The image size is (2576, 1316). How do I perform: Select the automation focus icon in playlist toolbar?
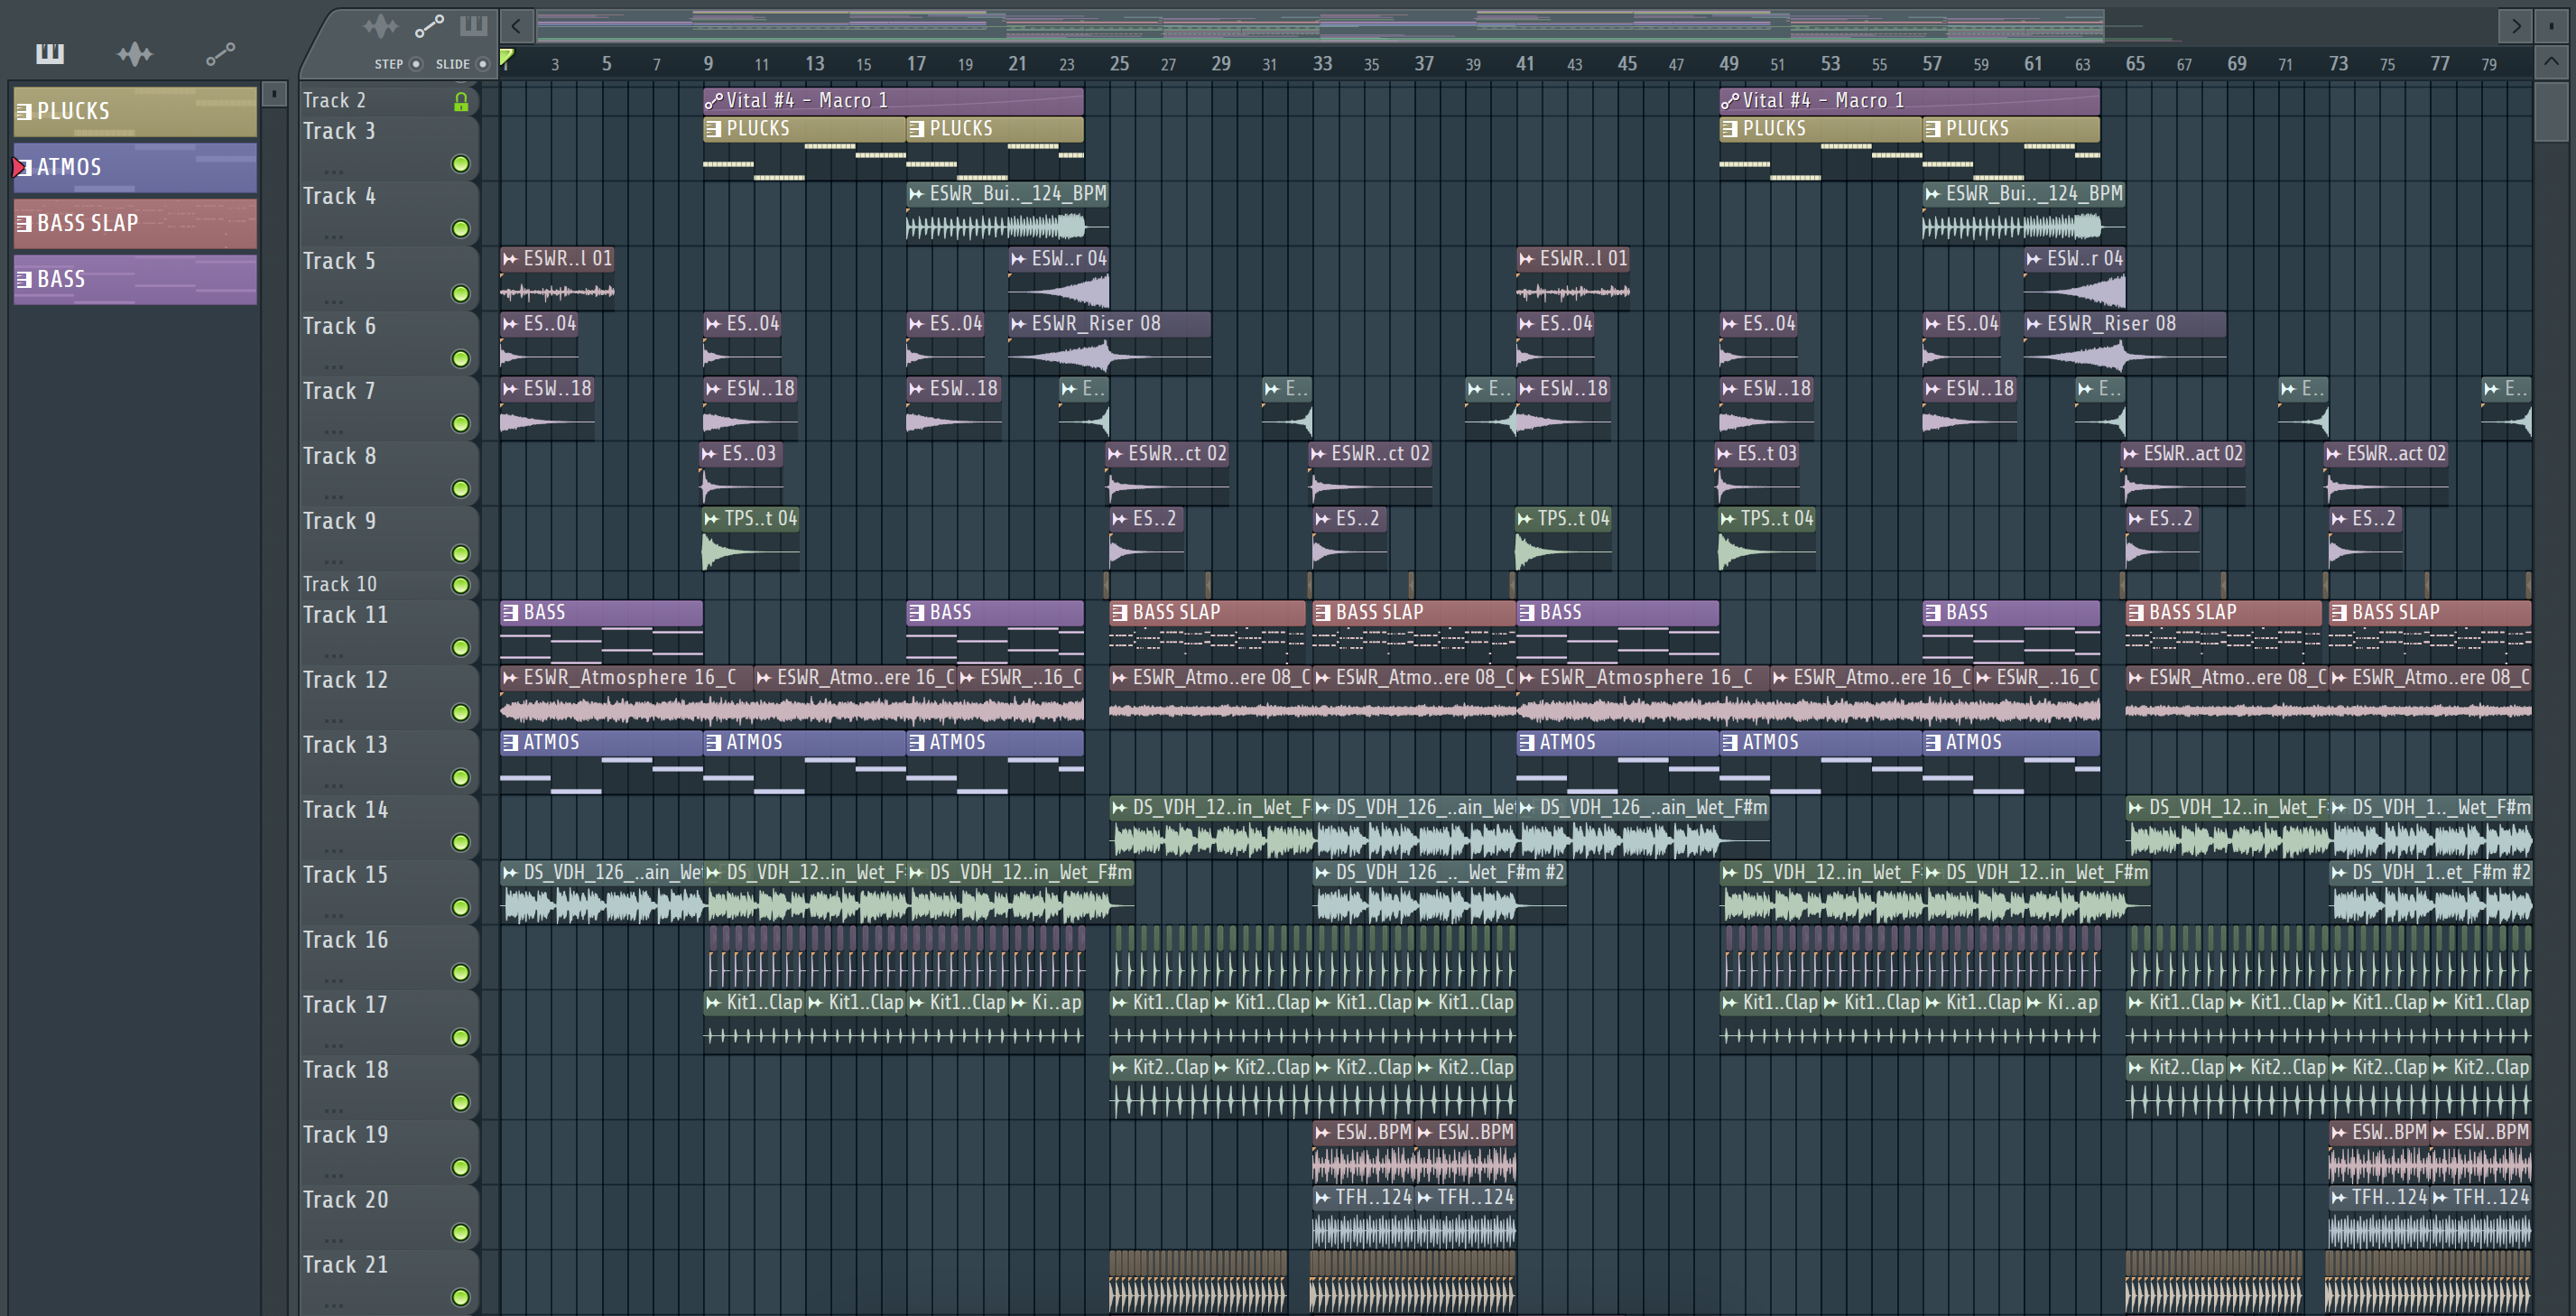pyautogui.click(x=429, y=25)
